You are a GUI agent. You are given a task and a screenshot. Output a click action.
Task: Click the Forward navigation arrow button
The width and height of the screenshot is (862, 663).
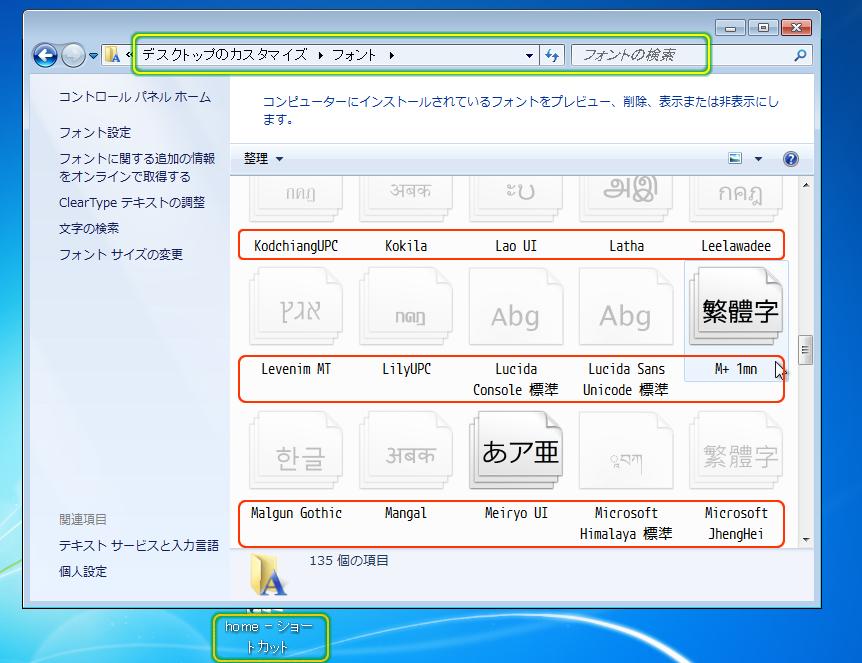(x=73, y=56)
